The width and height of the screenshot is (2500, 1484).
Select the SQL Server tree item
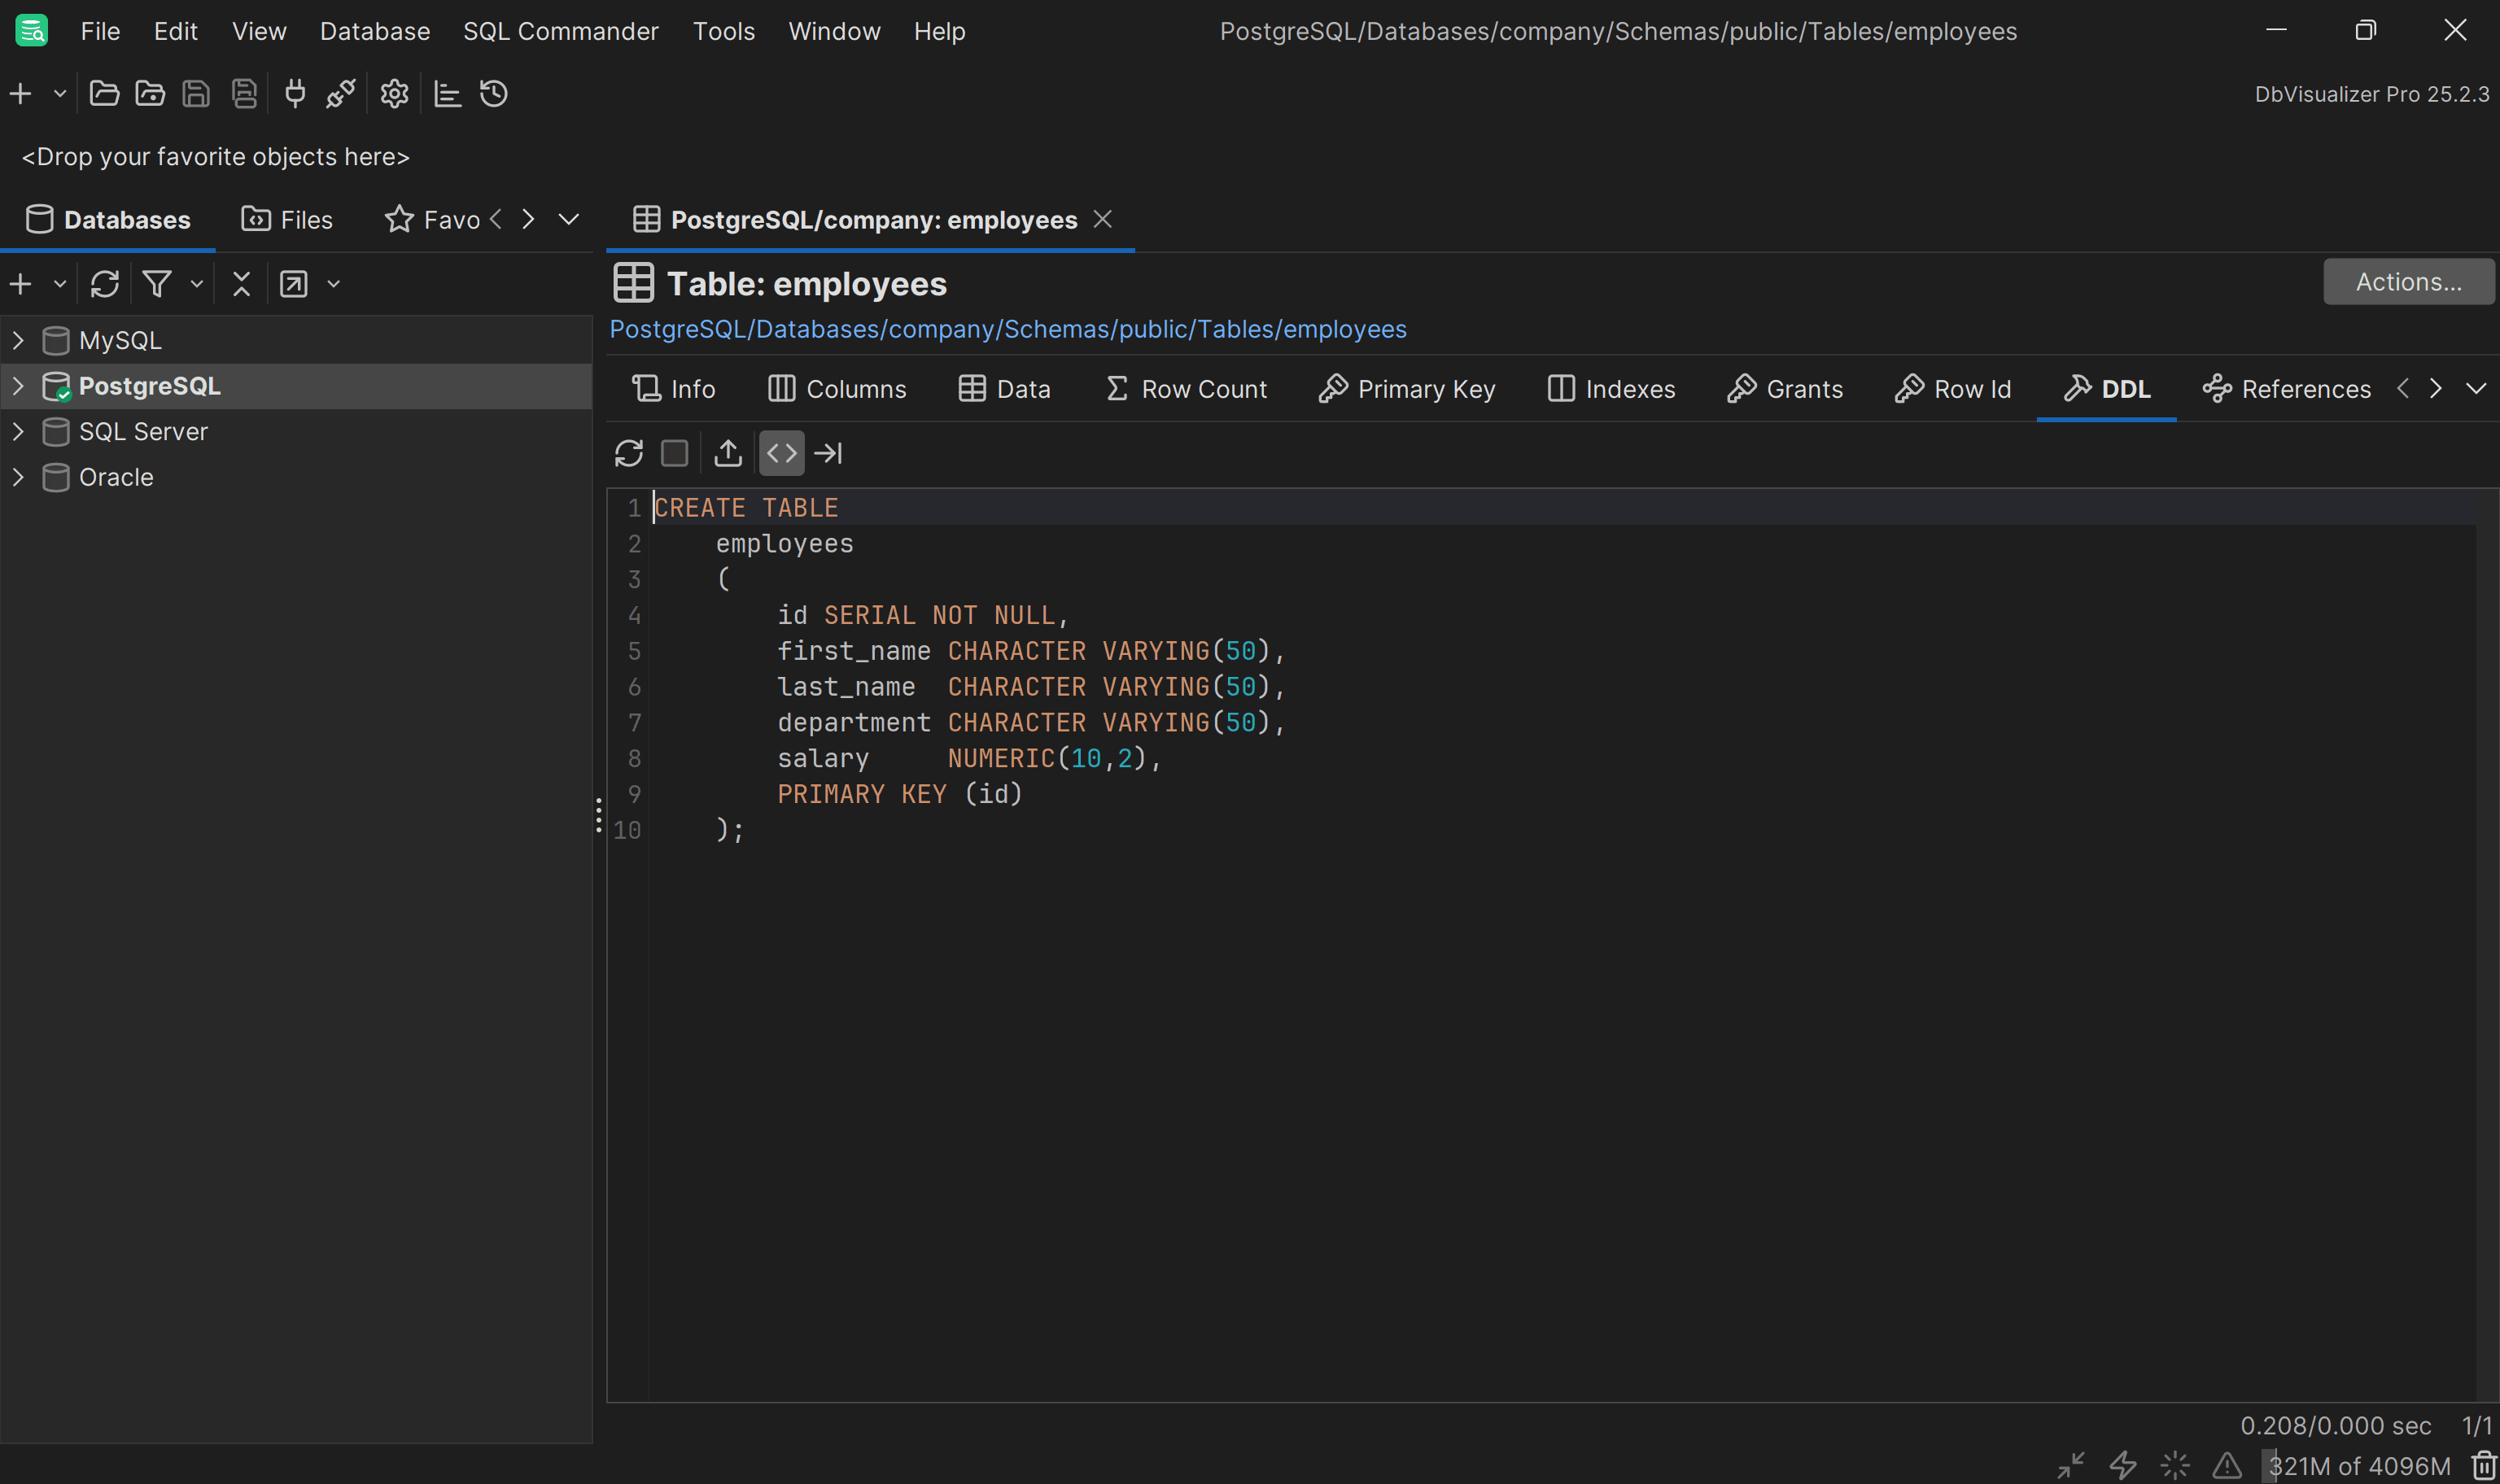click(144, 432)
